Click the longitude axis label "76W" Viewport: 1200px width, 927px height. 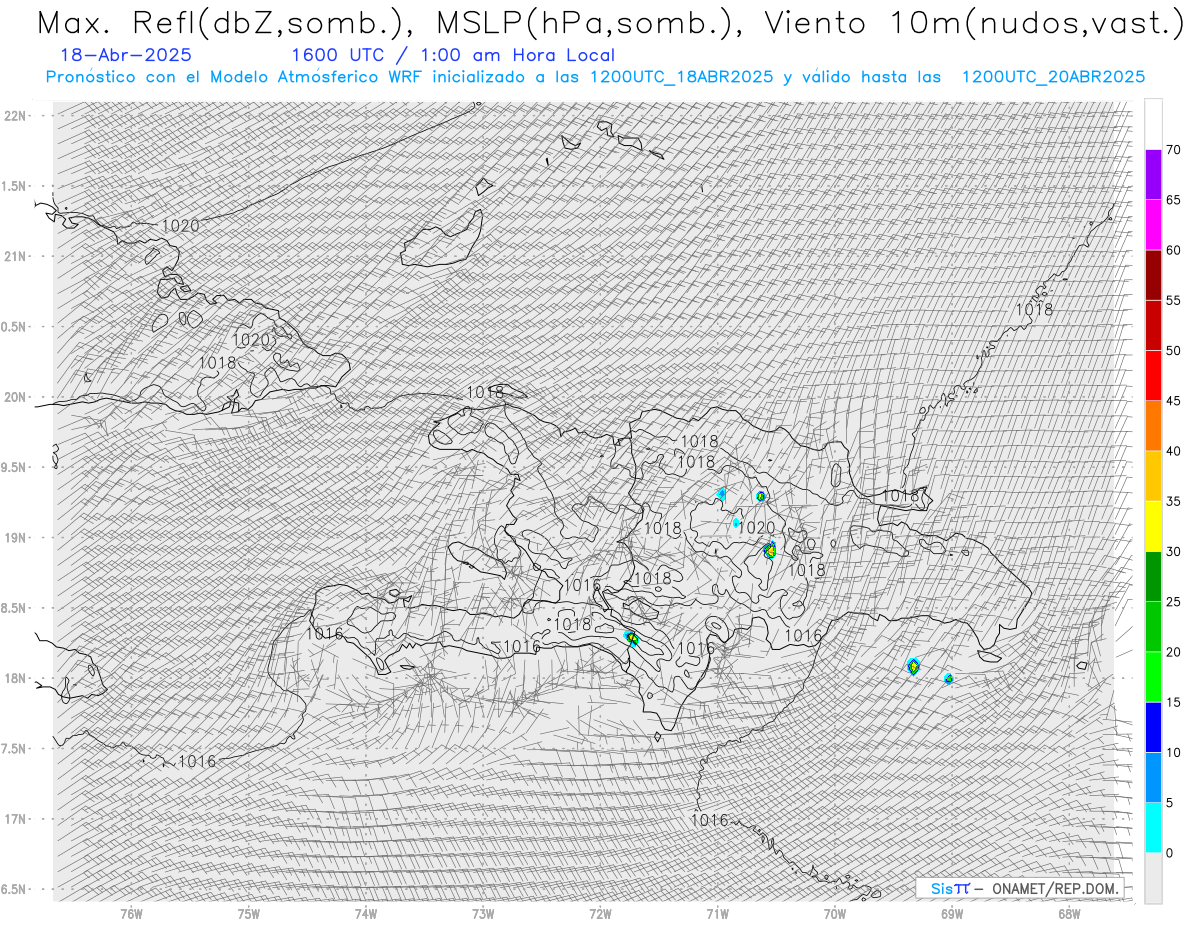131,912
